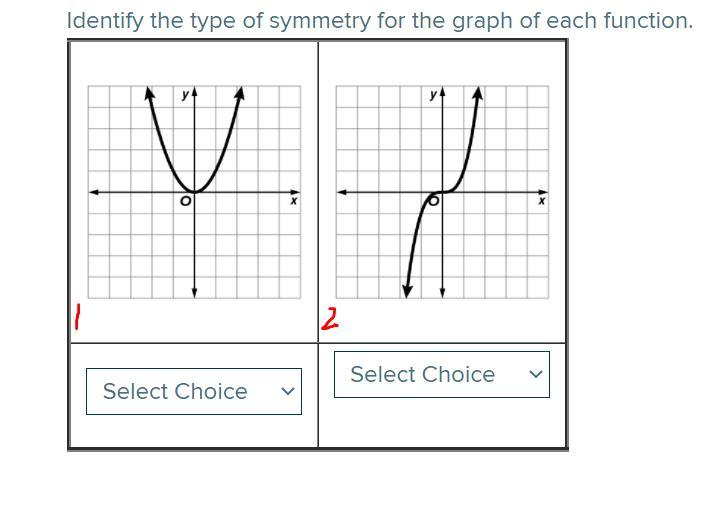Click the origin label O on parabola graph
The image size is (722, 508).
(185, 201)
